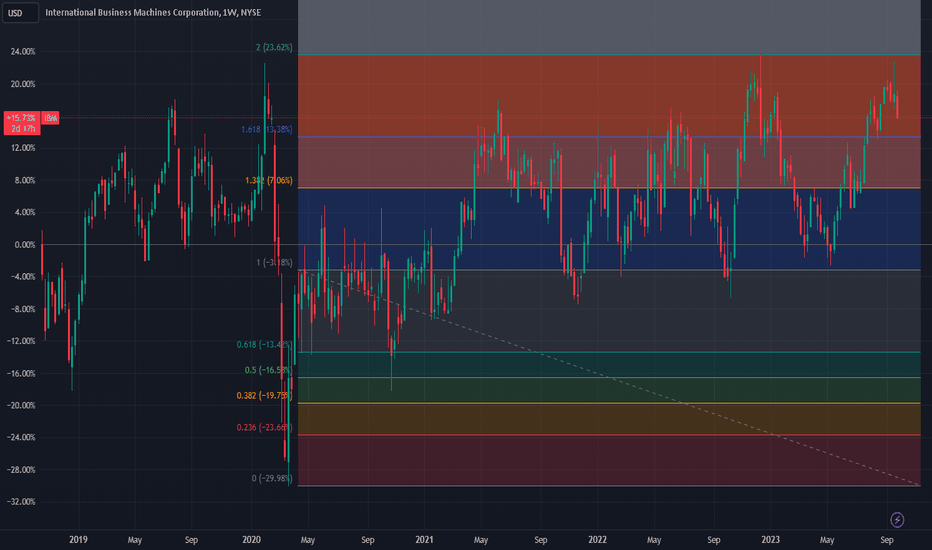Click the 2021 label on time axis
This screenshot has width=932, height=550.
[424, 540]
